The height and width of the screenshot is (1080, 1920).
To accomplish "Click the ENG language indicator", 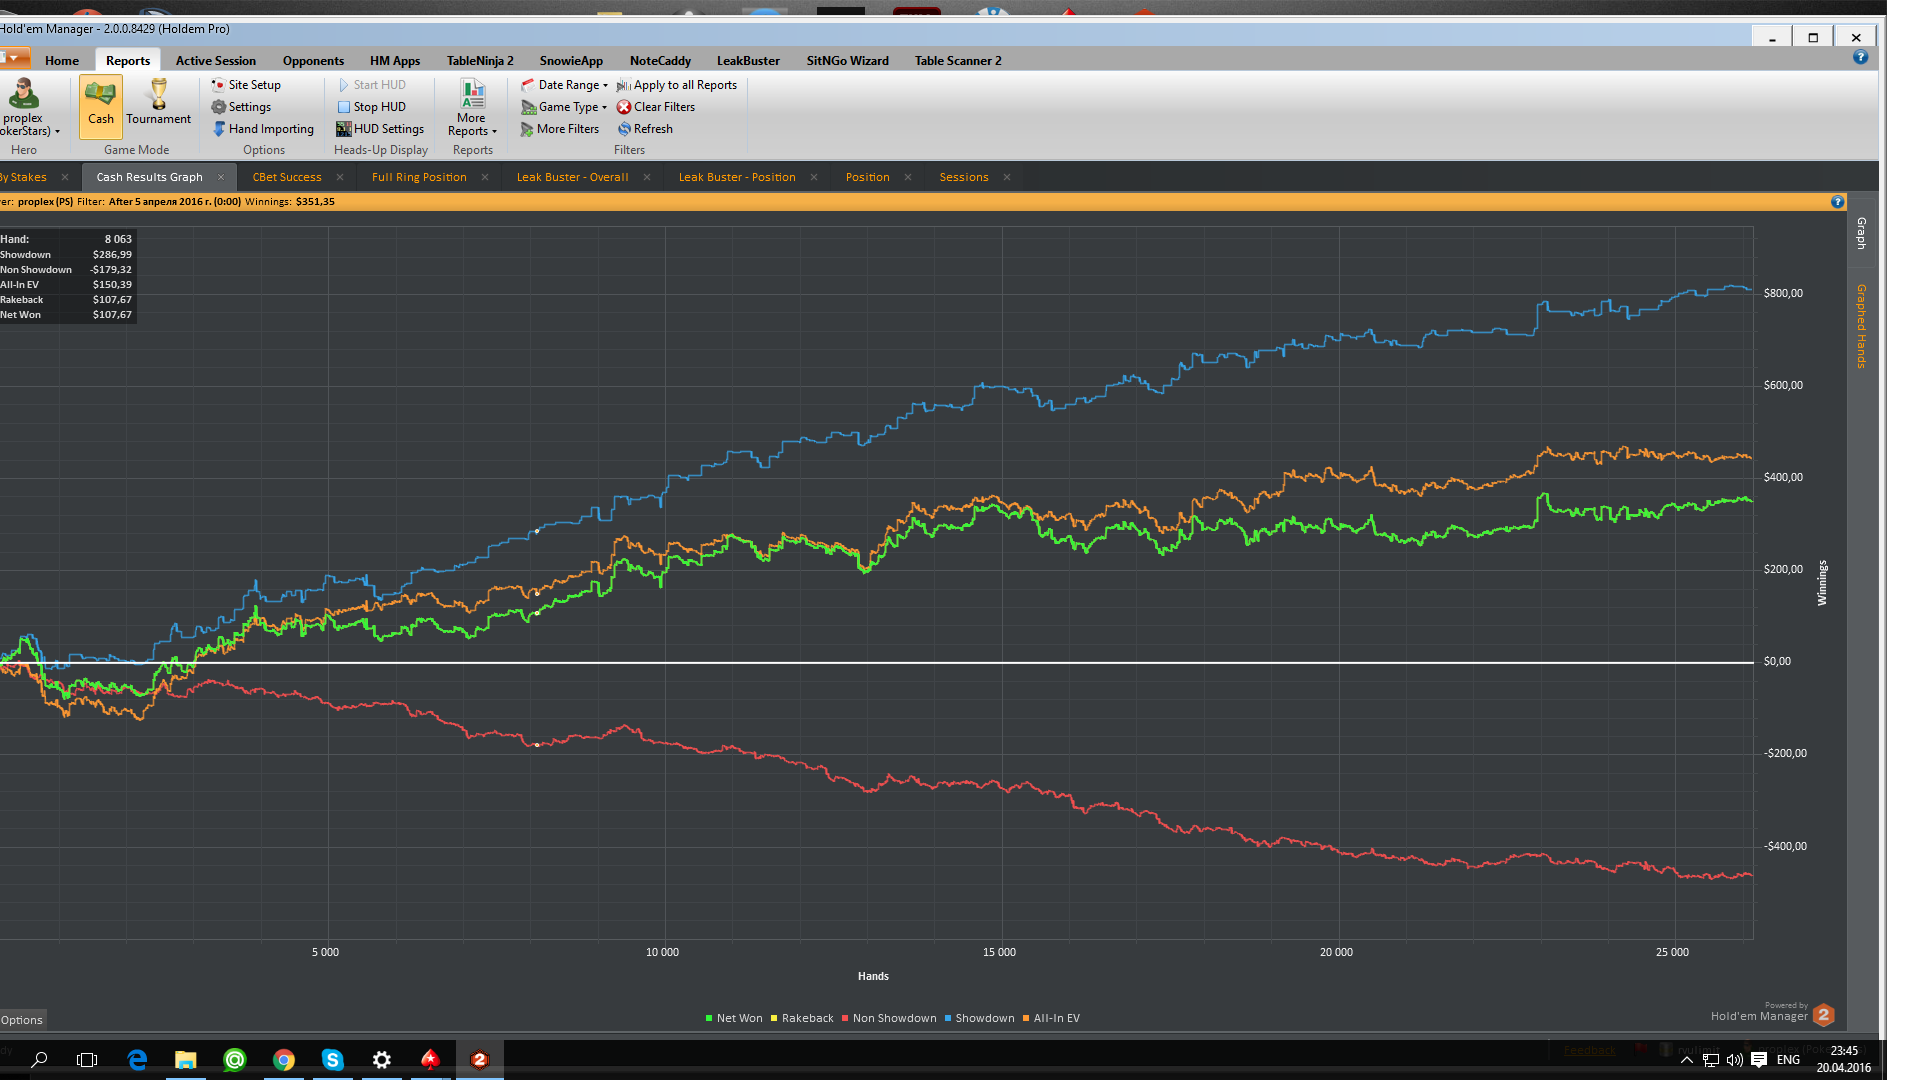I will pos(1788,1060).
